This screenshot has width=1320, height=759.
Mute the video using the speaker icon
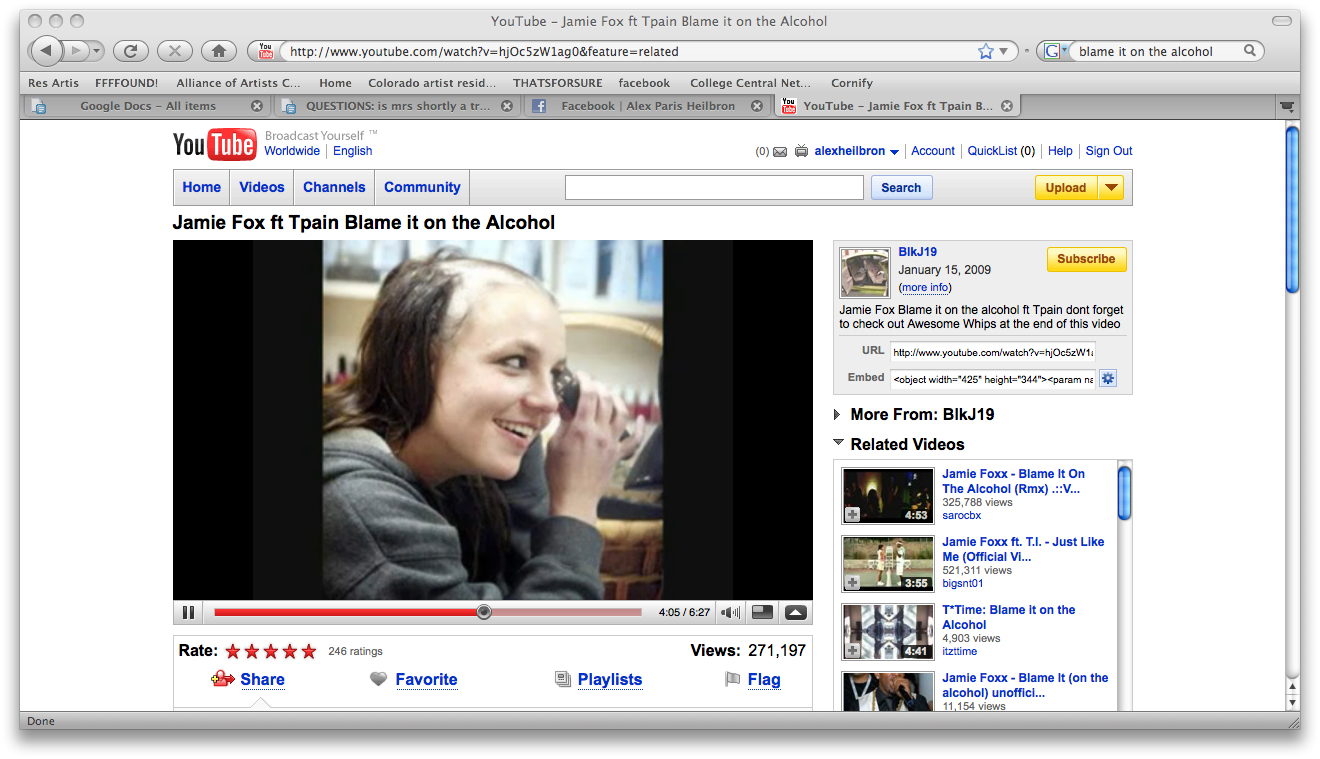(731, 613)
